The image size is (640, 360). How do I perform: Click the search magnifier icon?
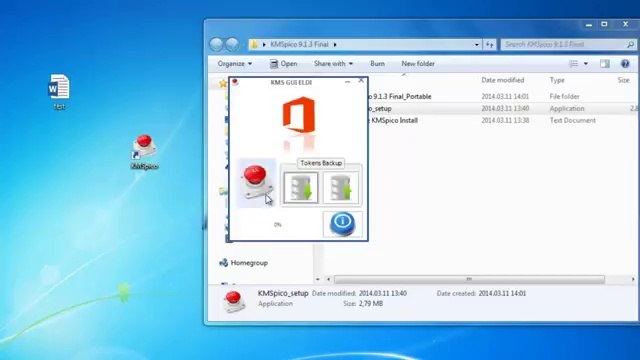(630, 44)
